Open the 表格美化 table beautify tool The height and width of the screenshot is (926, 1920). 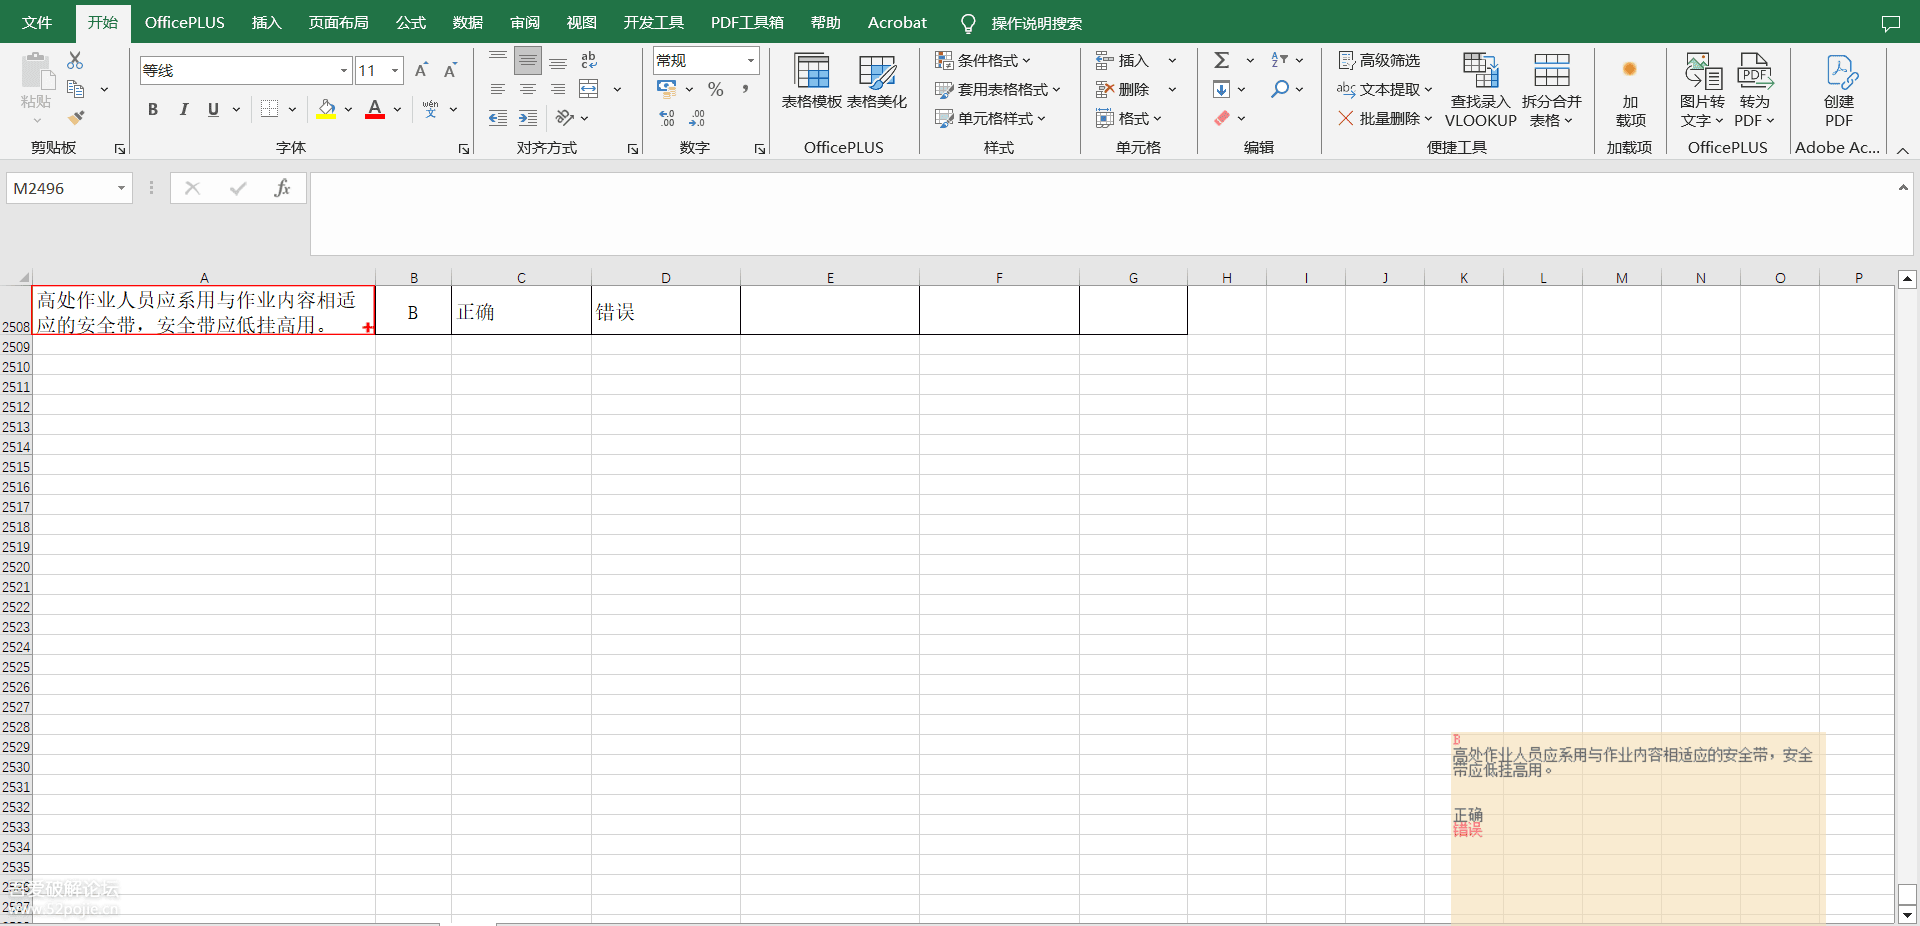[877, 81]
